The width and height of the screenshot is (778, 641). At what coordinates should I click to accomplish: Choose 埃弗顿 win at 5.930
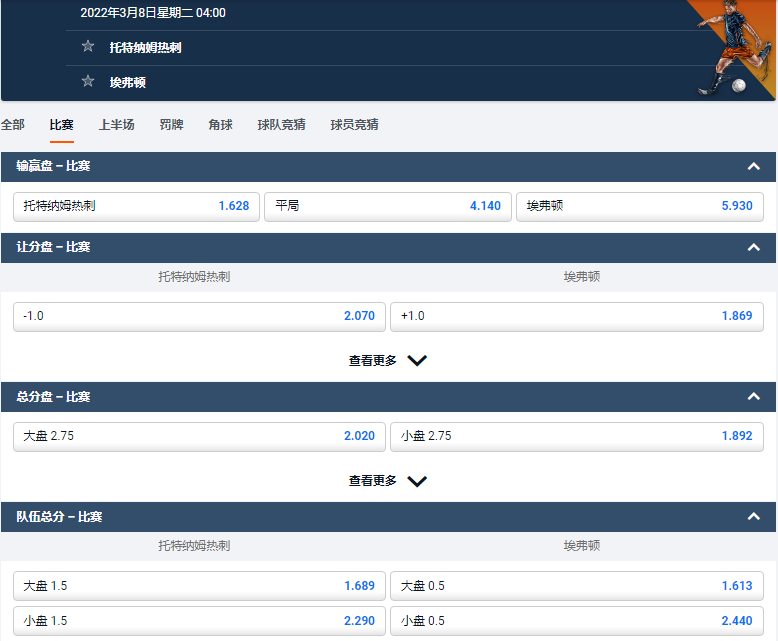click(x=640, y=206)
